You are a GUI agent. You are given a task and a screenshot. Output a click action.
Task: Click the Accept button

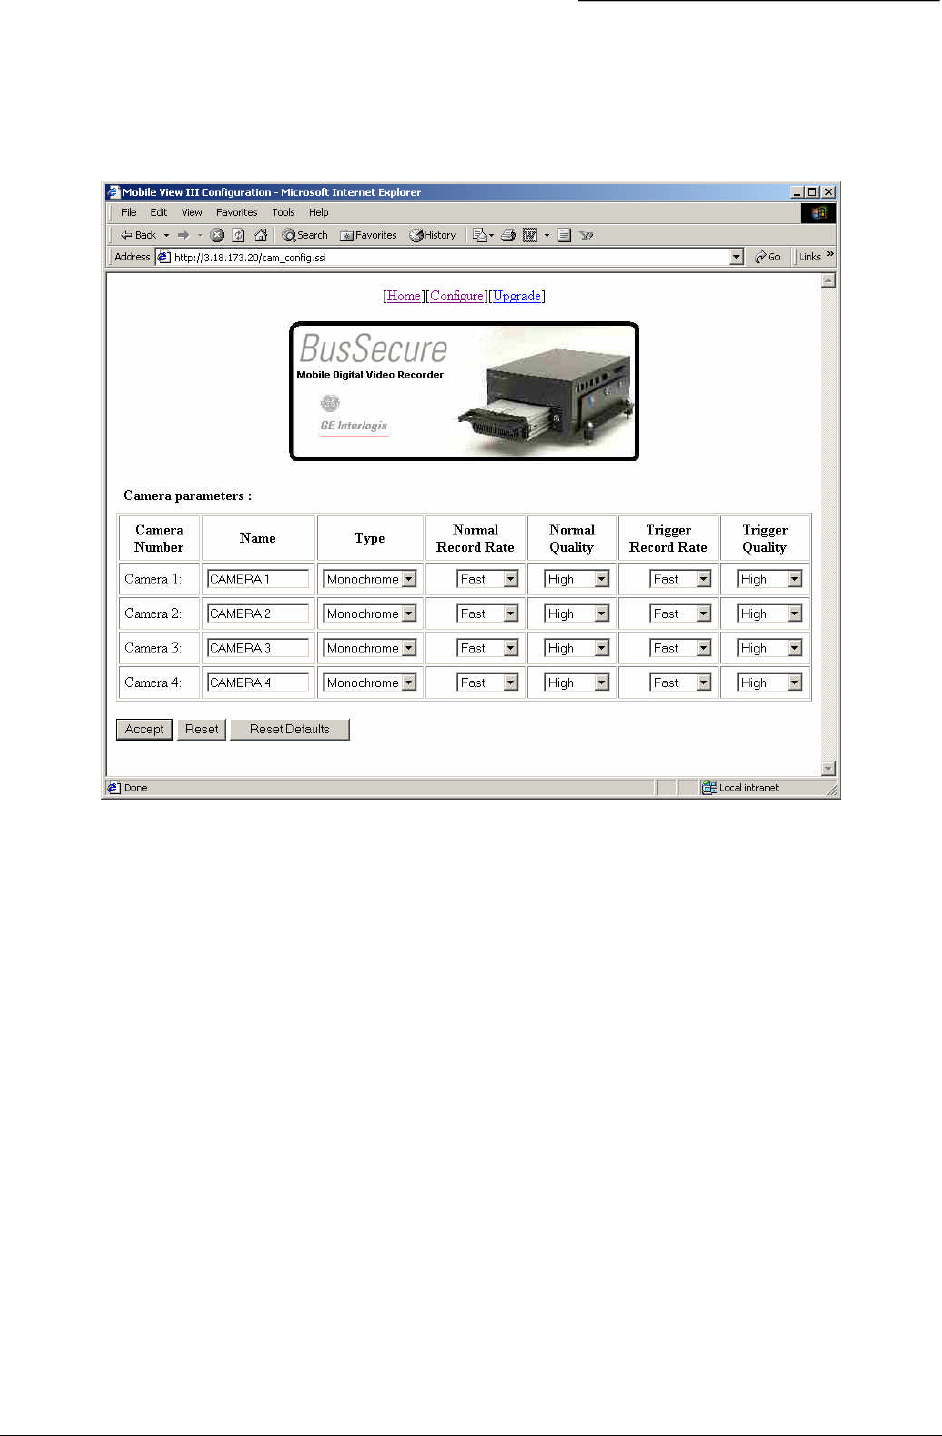pyautogui.click(x=144, y=729)
